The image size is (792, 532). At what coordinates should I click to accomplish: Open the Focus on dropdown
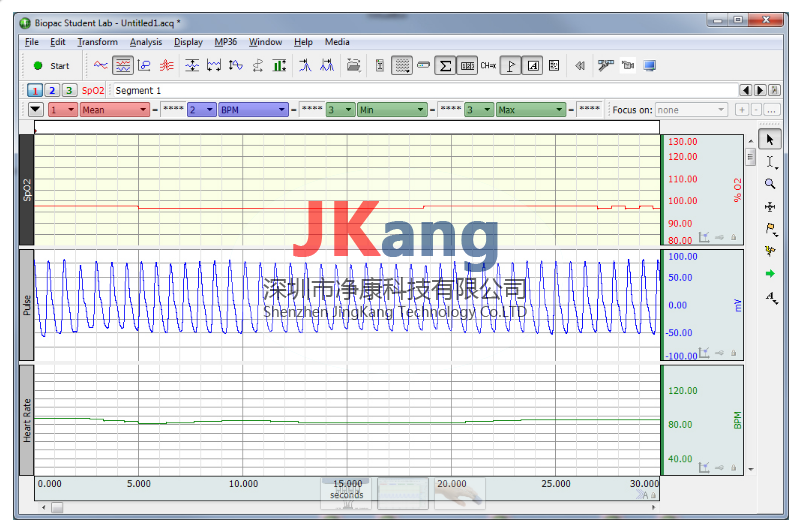pos(691,110)
